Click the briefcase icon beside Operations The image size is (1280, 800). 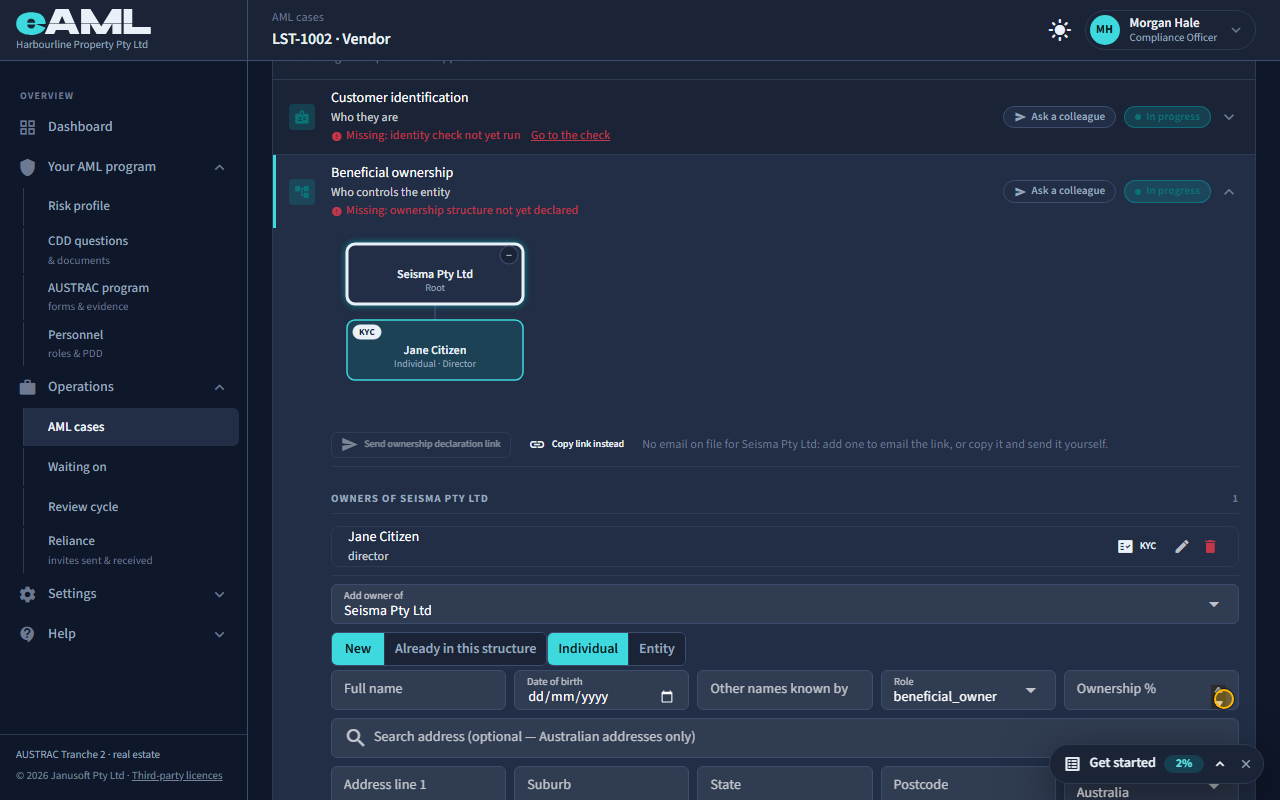pyautogui.click(x=28, y=387)
